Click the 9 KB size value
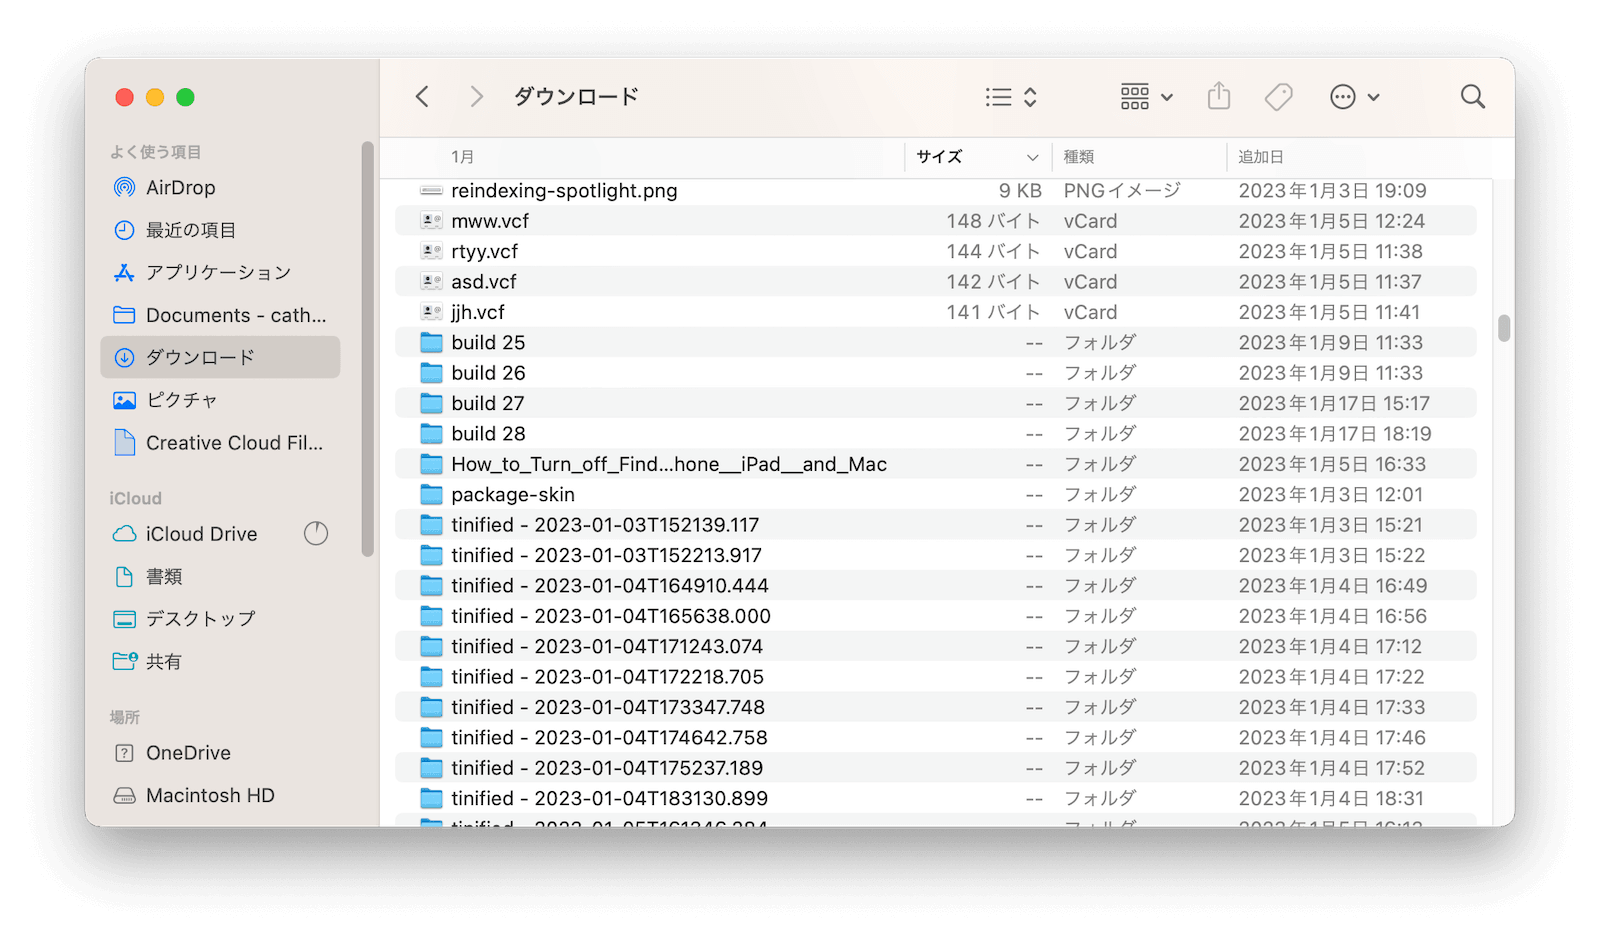Viewport: 1600px width, 939px height. [1020, 191]
